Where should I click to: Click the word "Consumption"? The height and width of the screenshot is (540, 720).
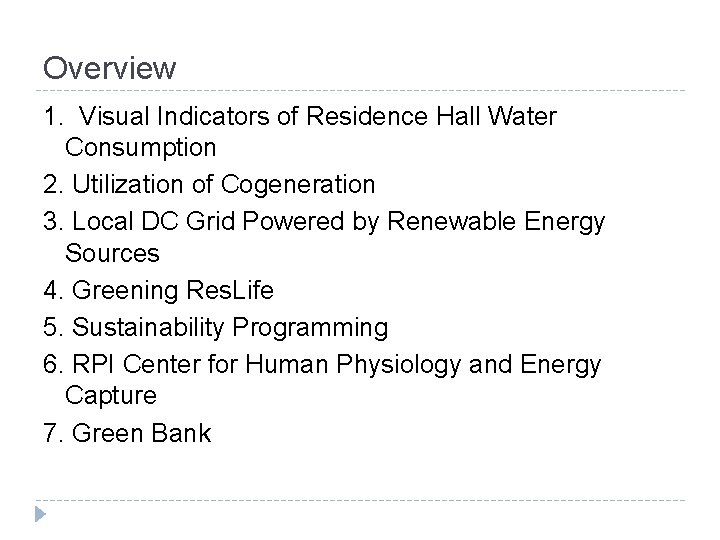click(x=141, y=148)
